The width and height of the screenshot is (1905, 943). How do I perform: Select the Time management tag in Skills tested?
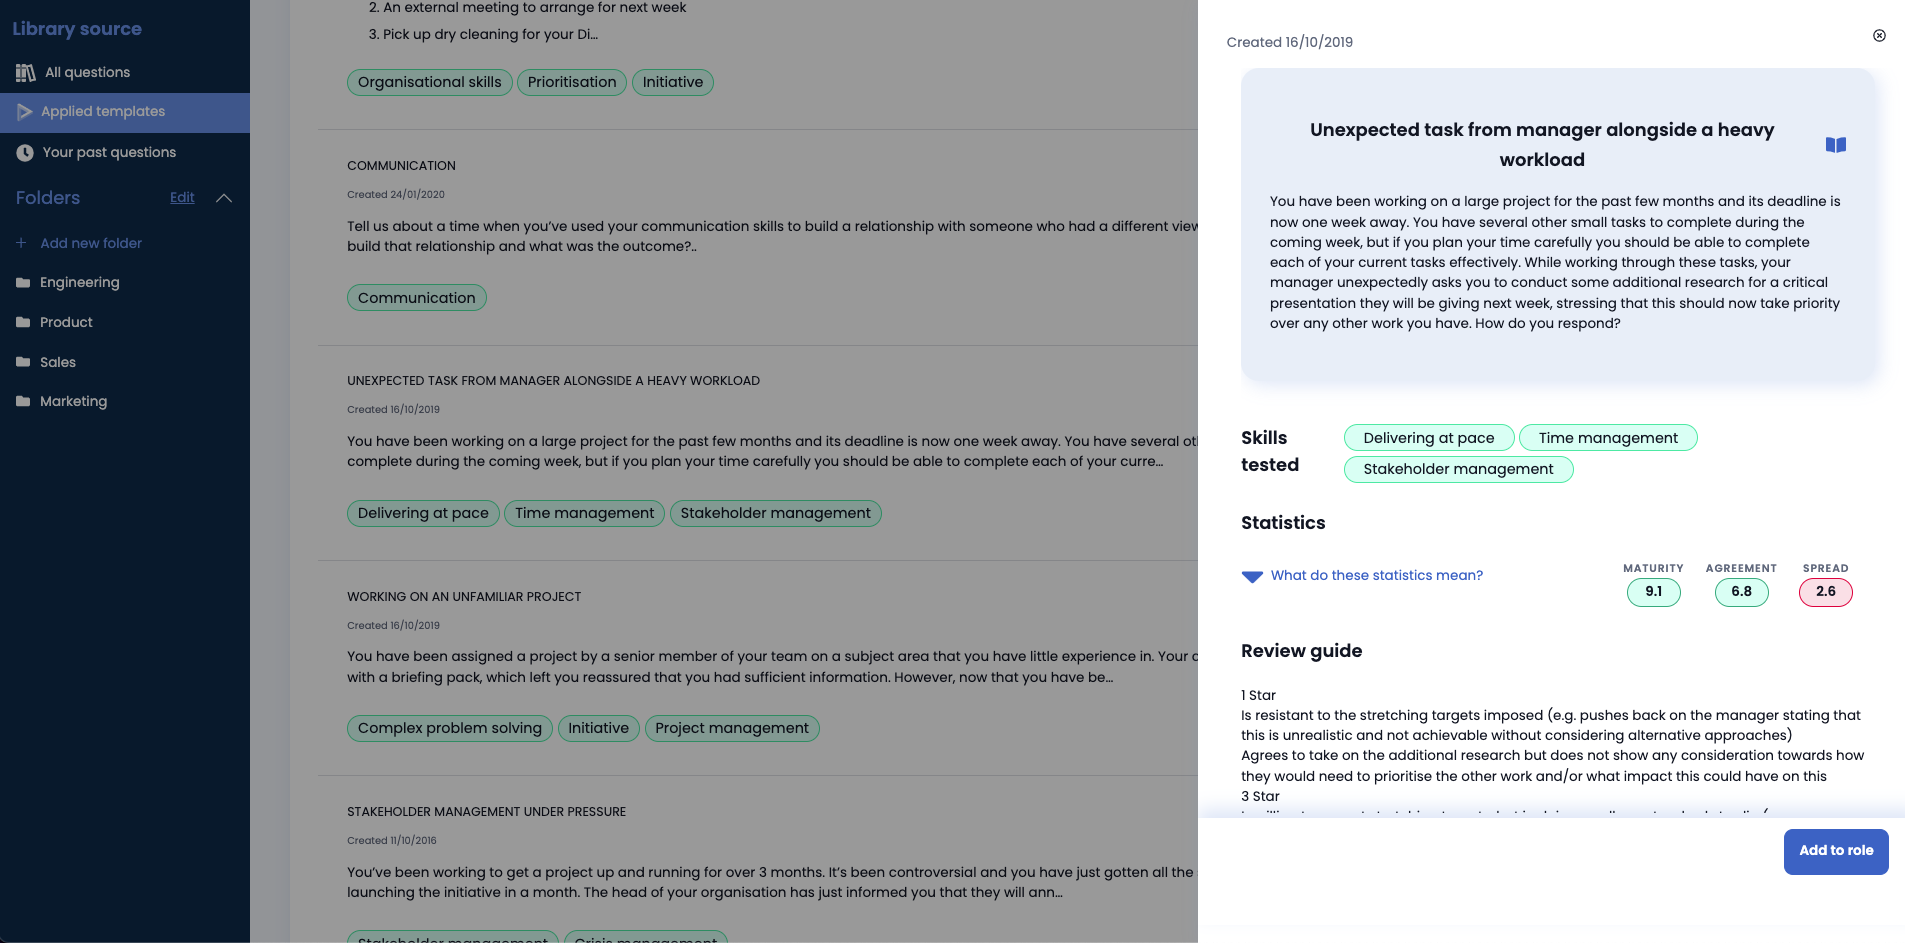tap(1607, 438)
